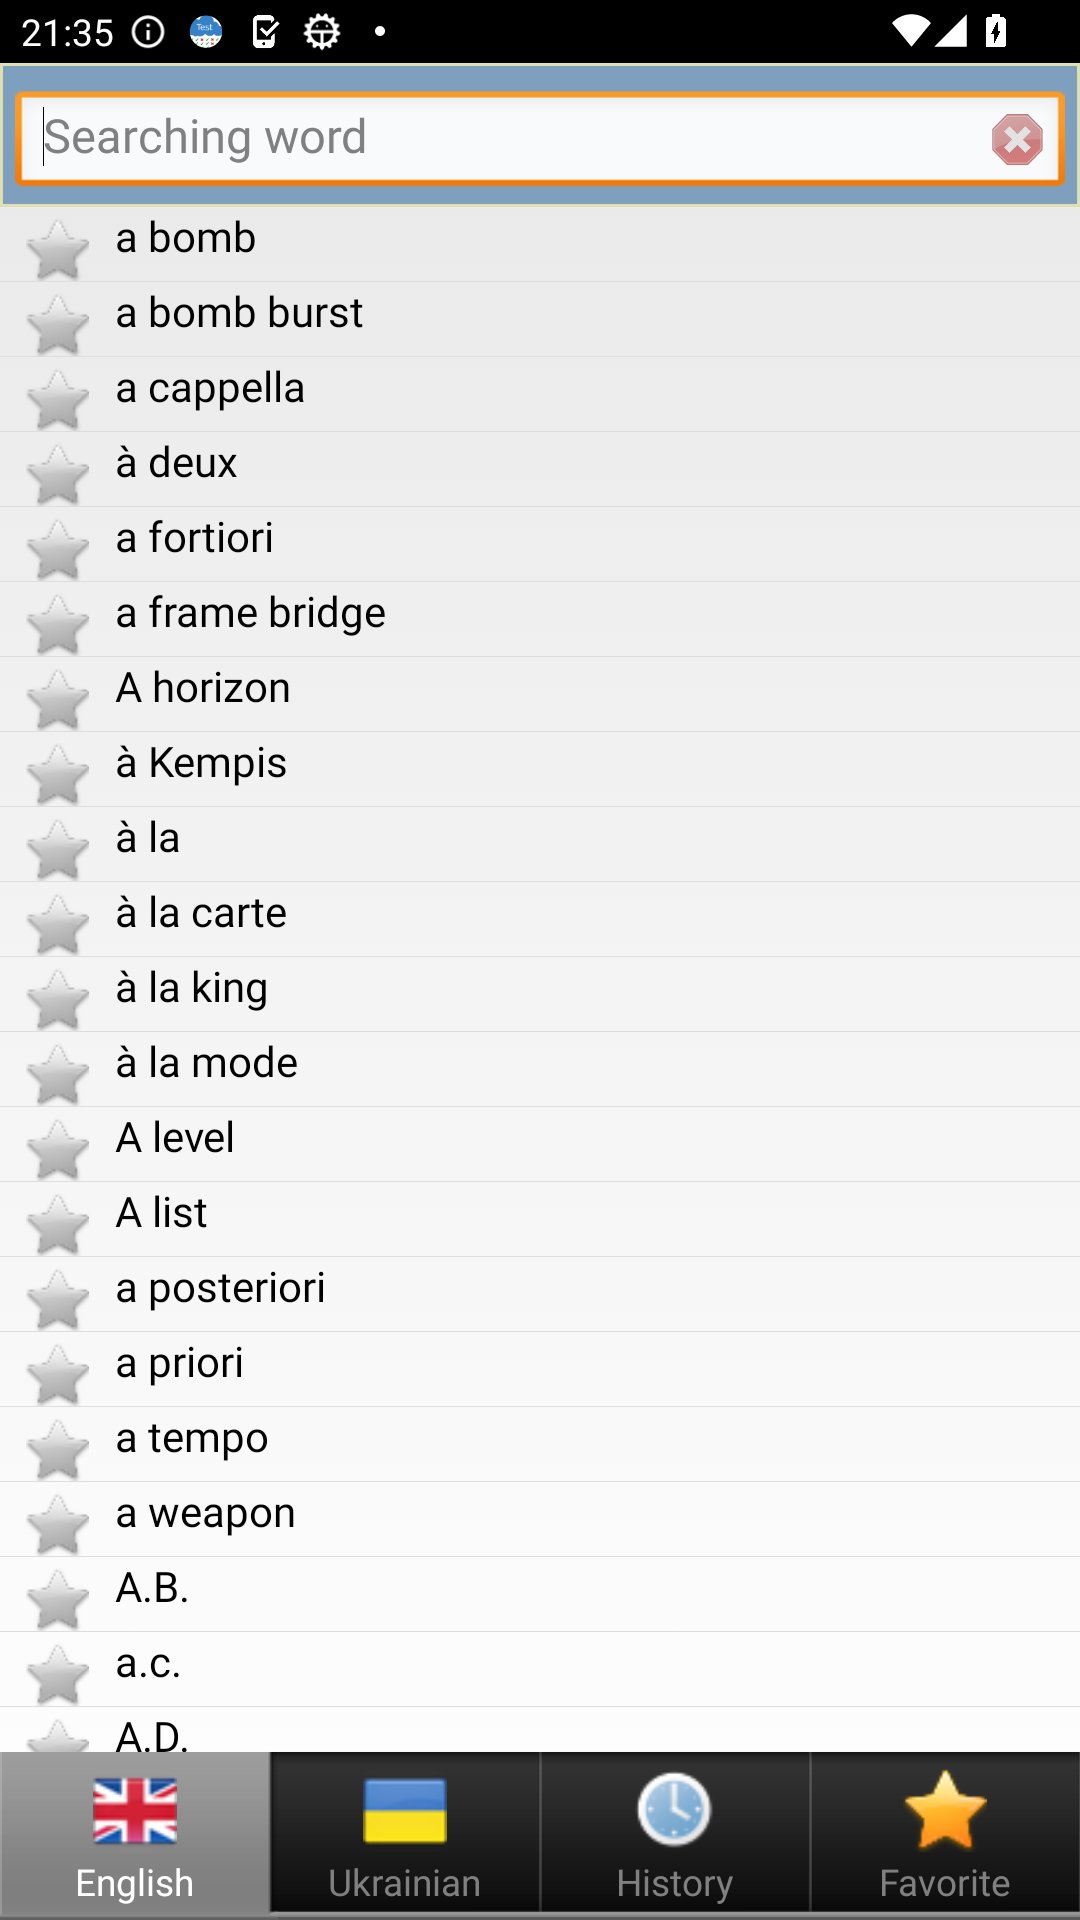
Task: Clear the search field with the red X
Action: click(1017, 139)
